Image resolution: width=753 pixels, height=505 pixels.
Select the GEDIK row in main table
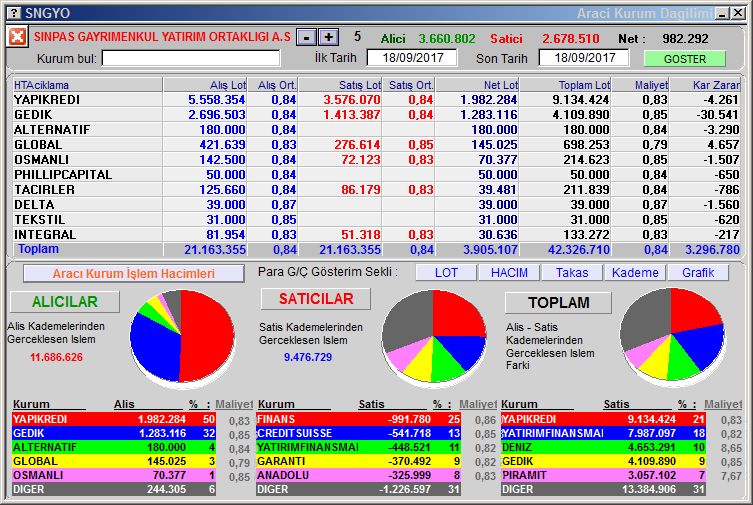click(x=376, y=115)
